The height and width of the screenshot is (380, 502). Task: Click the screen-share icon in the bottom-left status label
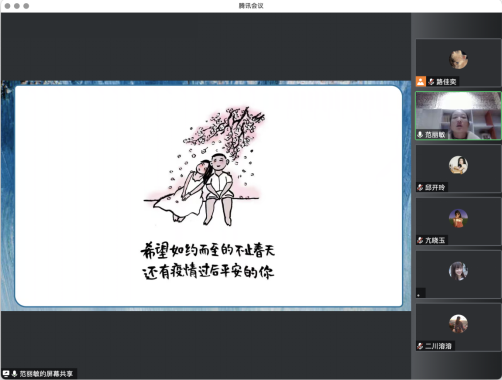pyautogui.click(x=6, y=374)
